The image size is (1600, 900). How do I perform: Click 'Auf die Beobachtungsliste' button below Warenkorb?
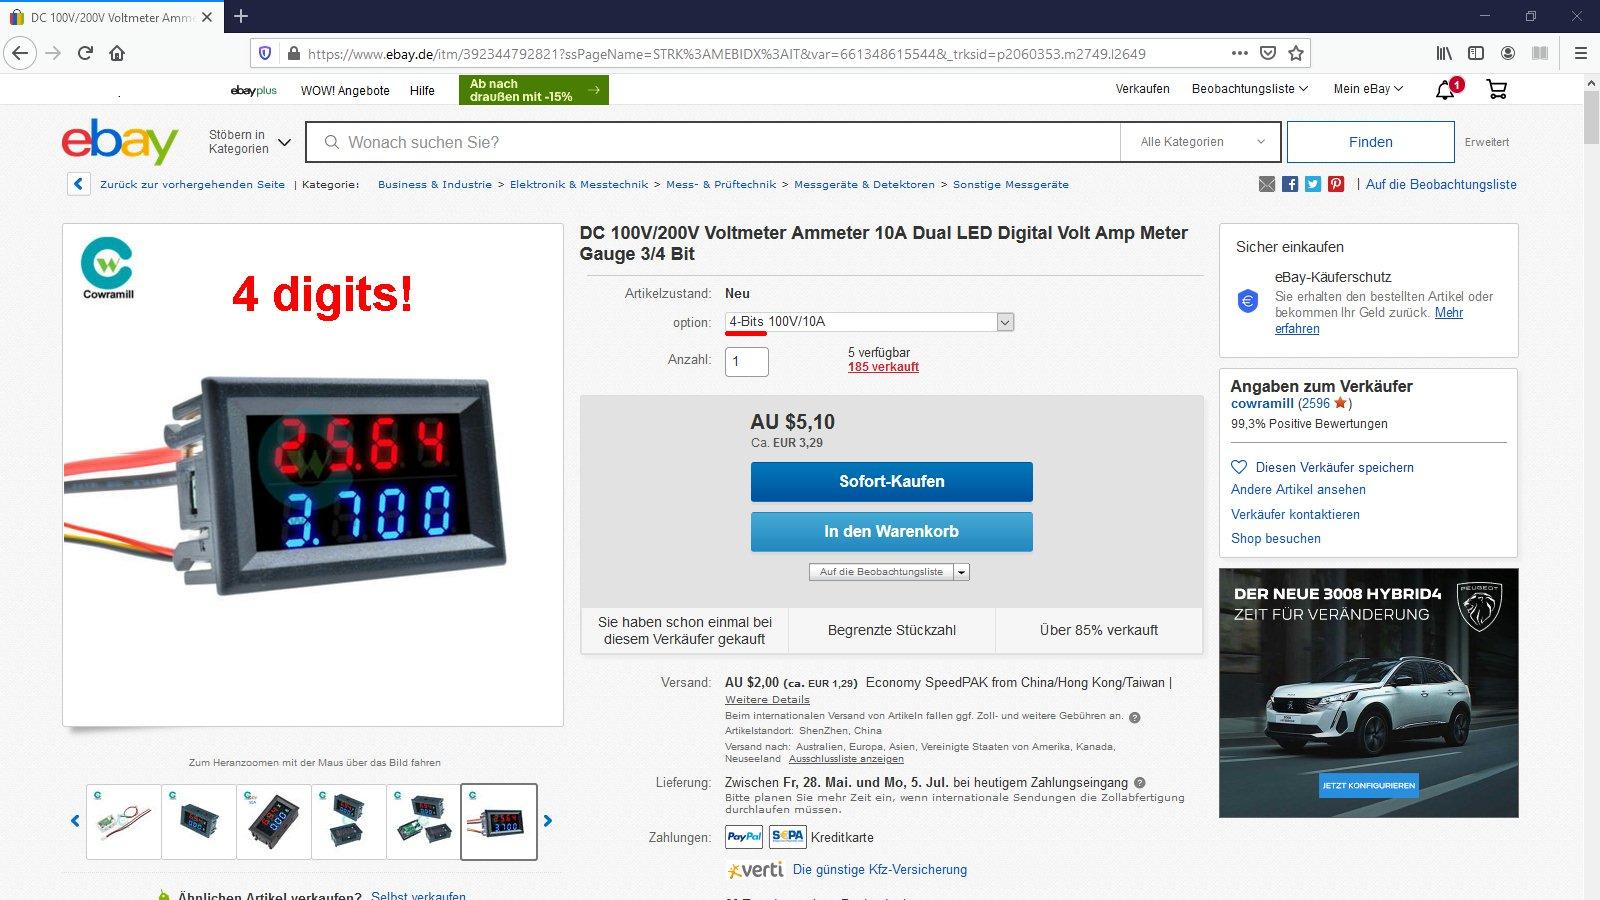click(881, 572)
